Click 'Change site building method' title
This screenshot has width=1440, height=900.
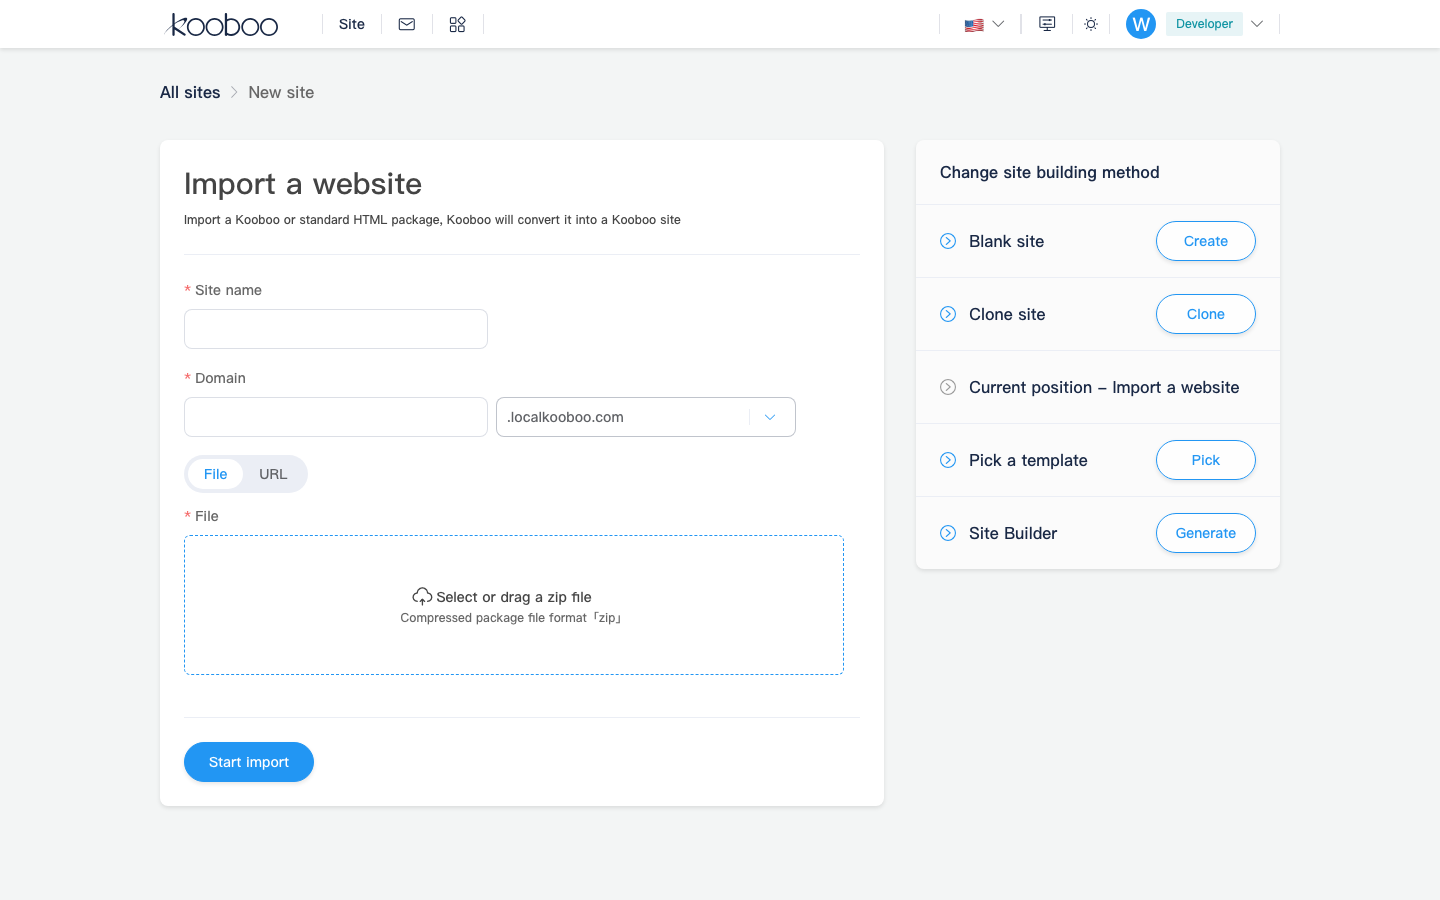tap(1050, 172)
